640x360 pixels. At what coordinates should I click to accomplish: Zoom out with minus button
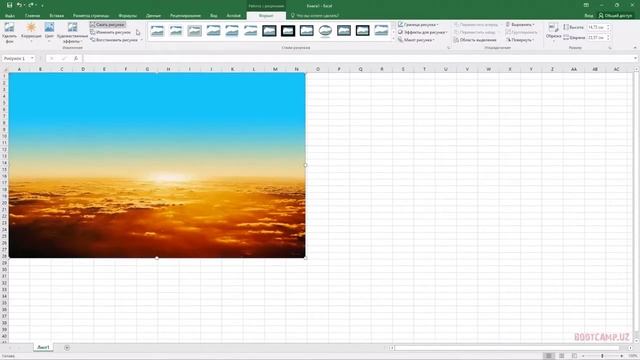(x=583, y=356)
